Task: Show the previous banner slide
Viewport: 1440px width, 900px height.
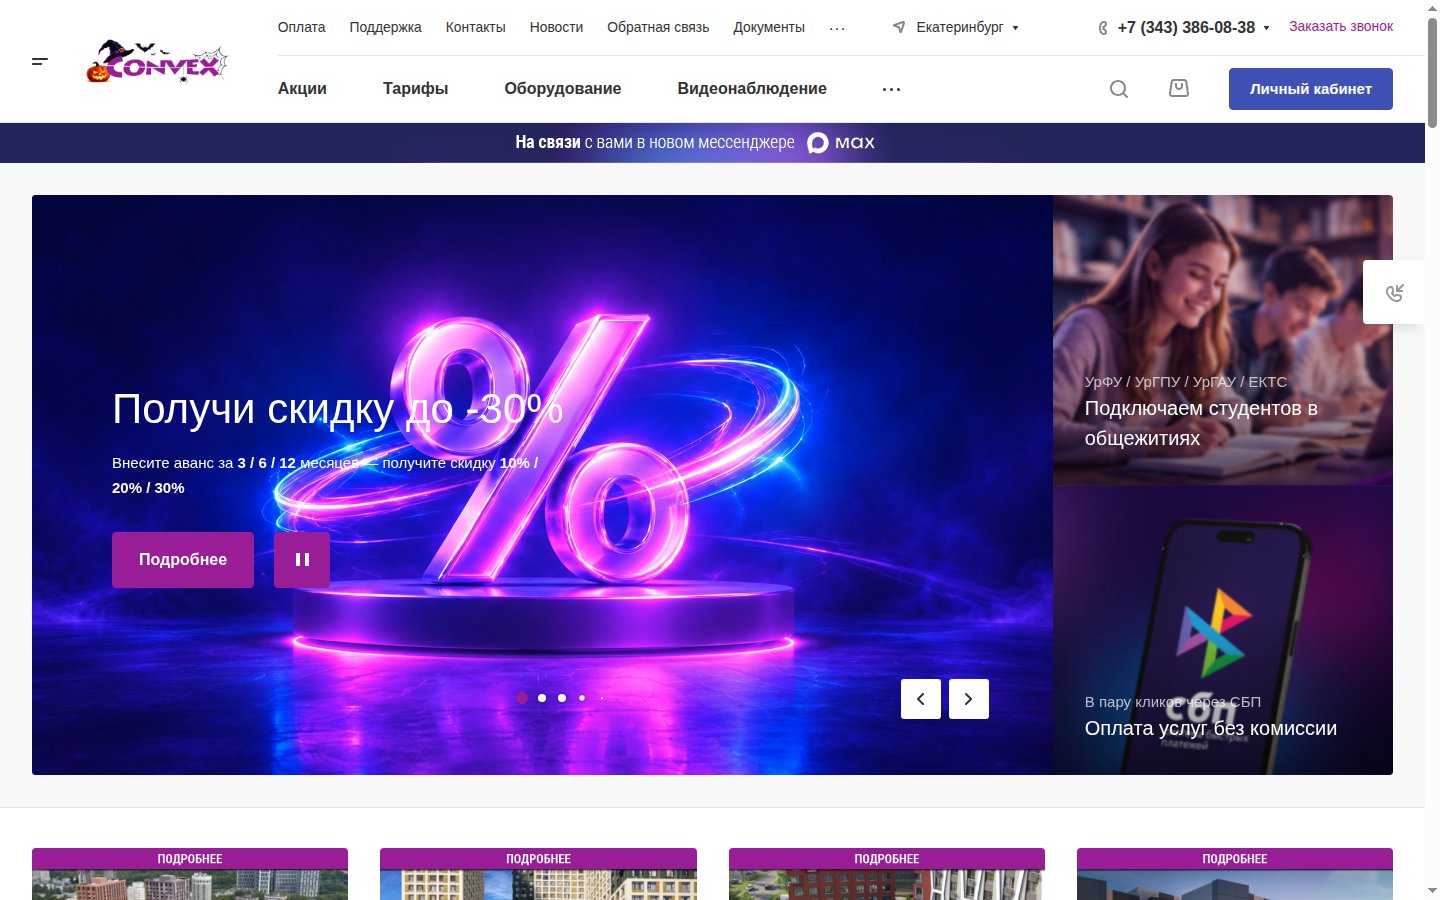Action: pyautogui.click(x=921, y=699)
